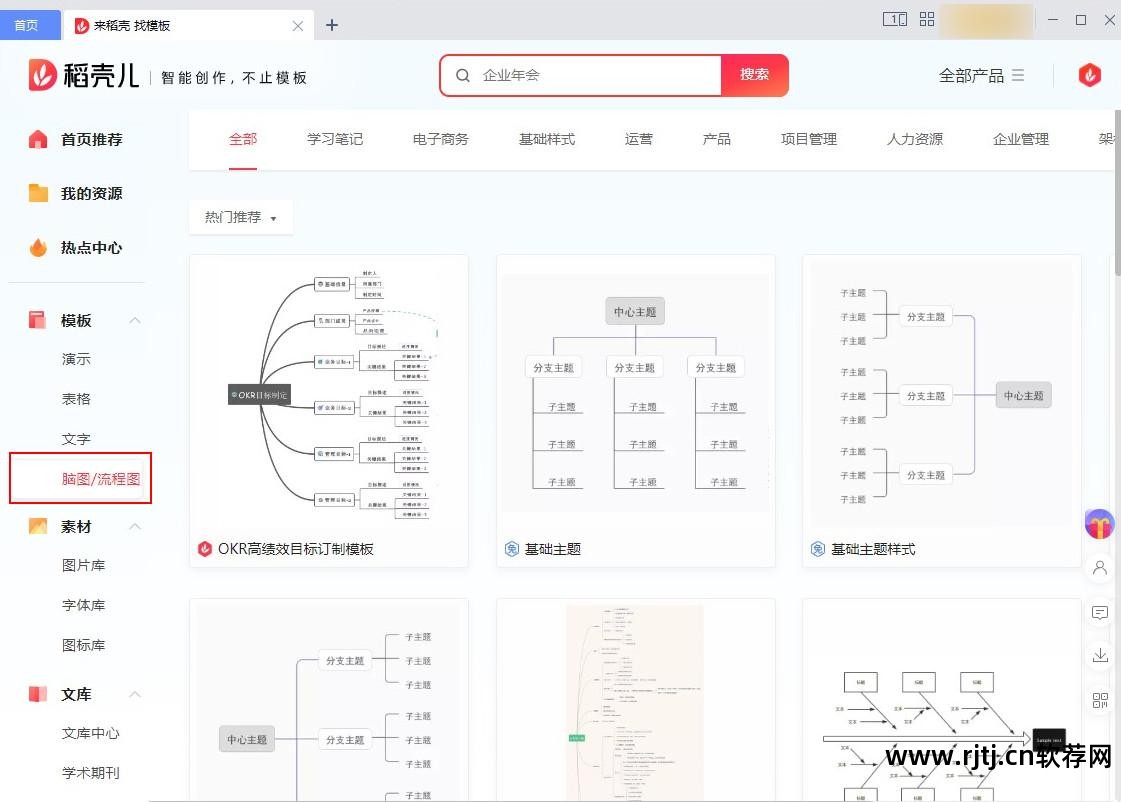The width and height of the screenshot is (1121, 802).
Task: Select the 项目管理 category tab
Action: 809,139
